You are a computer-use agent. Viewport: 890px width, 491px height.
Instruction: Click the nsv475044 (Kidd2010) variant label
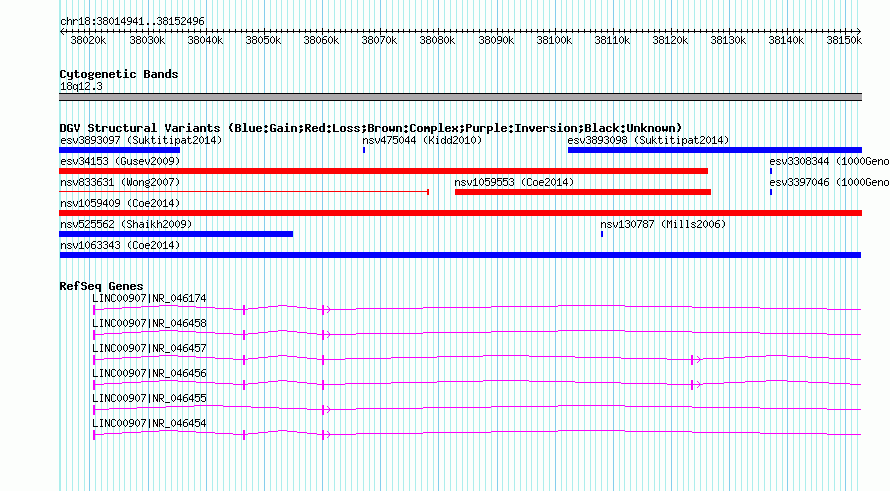pos(422,140)
